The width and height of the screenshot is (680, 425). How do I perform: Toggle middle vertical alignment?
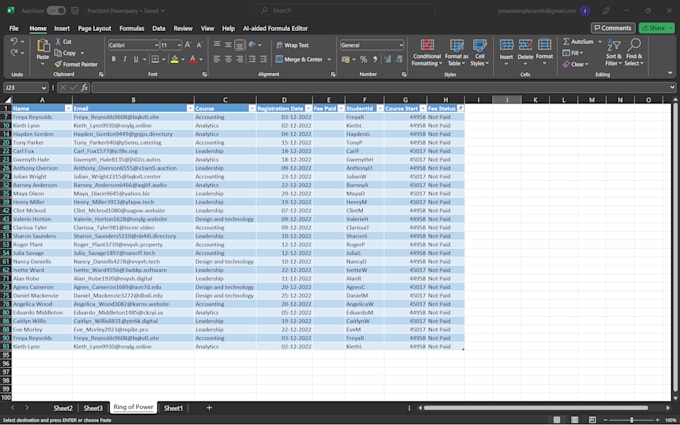(x=228, y=45)
